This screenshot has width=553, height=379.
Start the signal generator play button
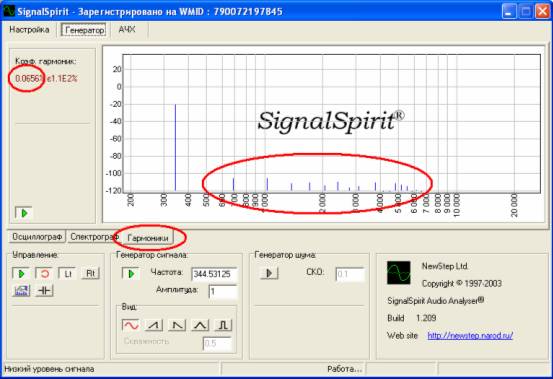coord(131,274)
